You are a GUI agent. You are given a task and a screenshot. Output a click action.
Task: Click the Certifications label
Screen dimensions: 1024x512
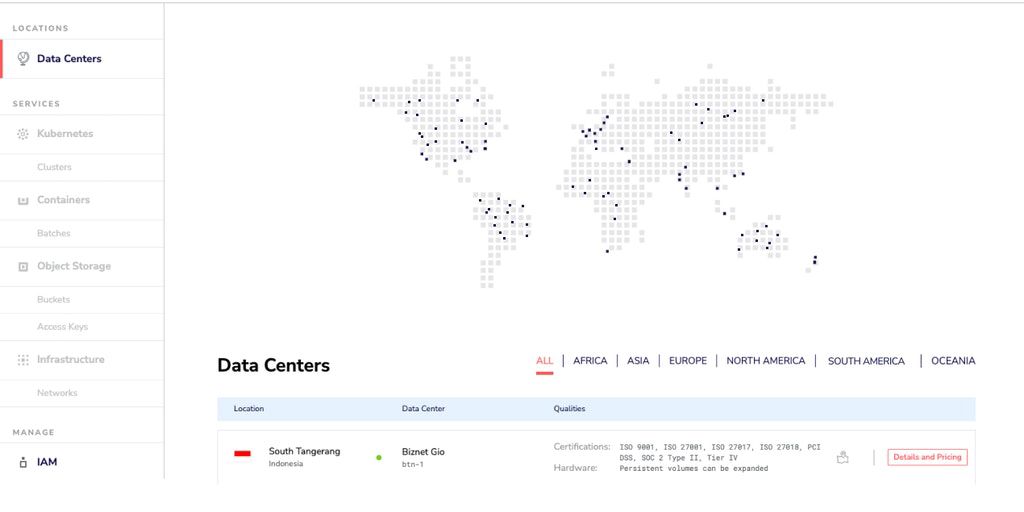tap(582, 447)
